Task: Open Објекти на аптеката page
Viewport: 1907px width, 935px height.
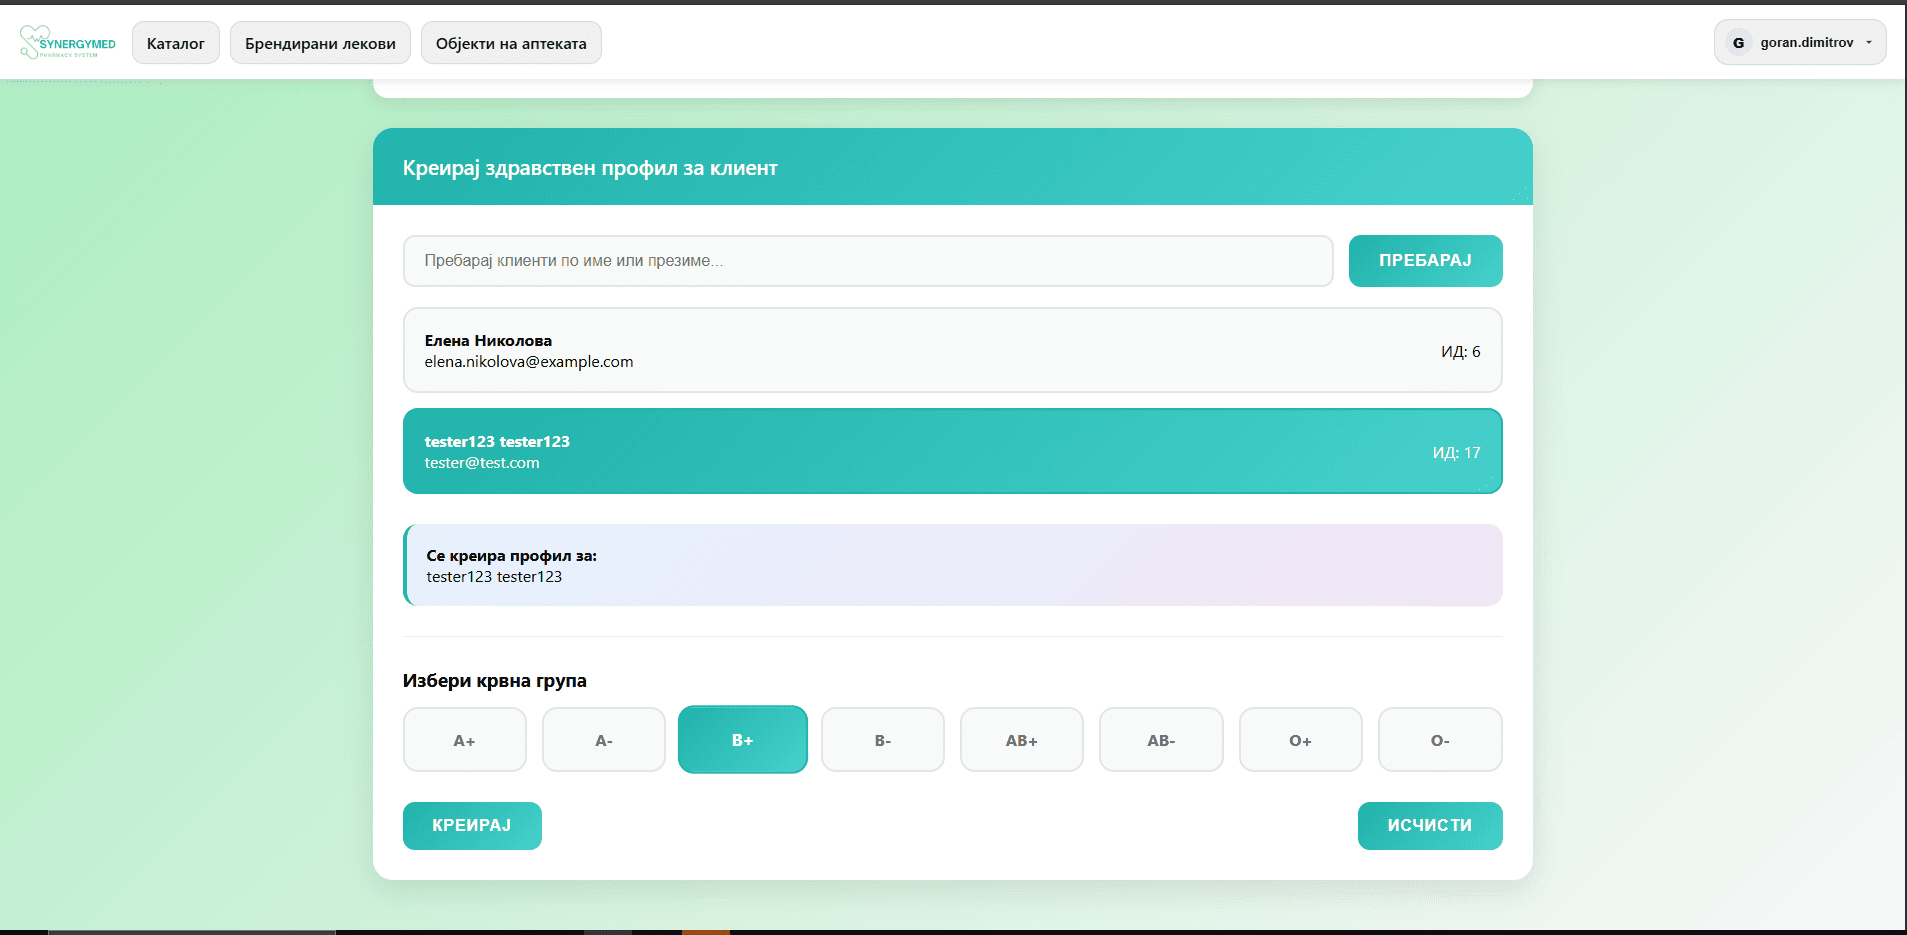Action: pyautogui.click(x=511, y=43)
